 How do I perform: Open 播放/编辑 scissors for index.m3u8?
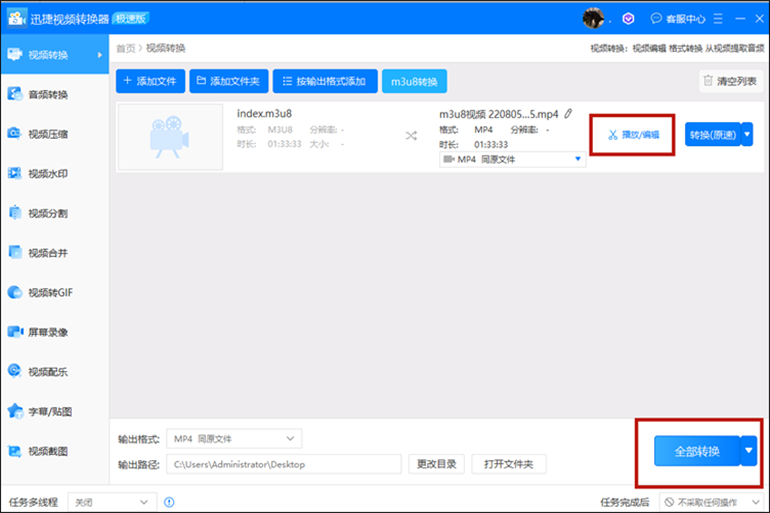point(633,135)
